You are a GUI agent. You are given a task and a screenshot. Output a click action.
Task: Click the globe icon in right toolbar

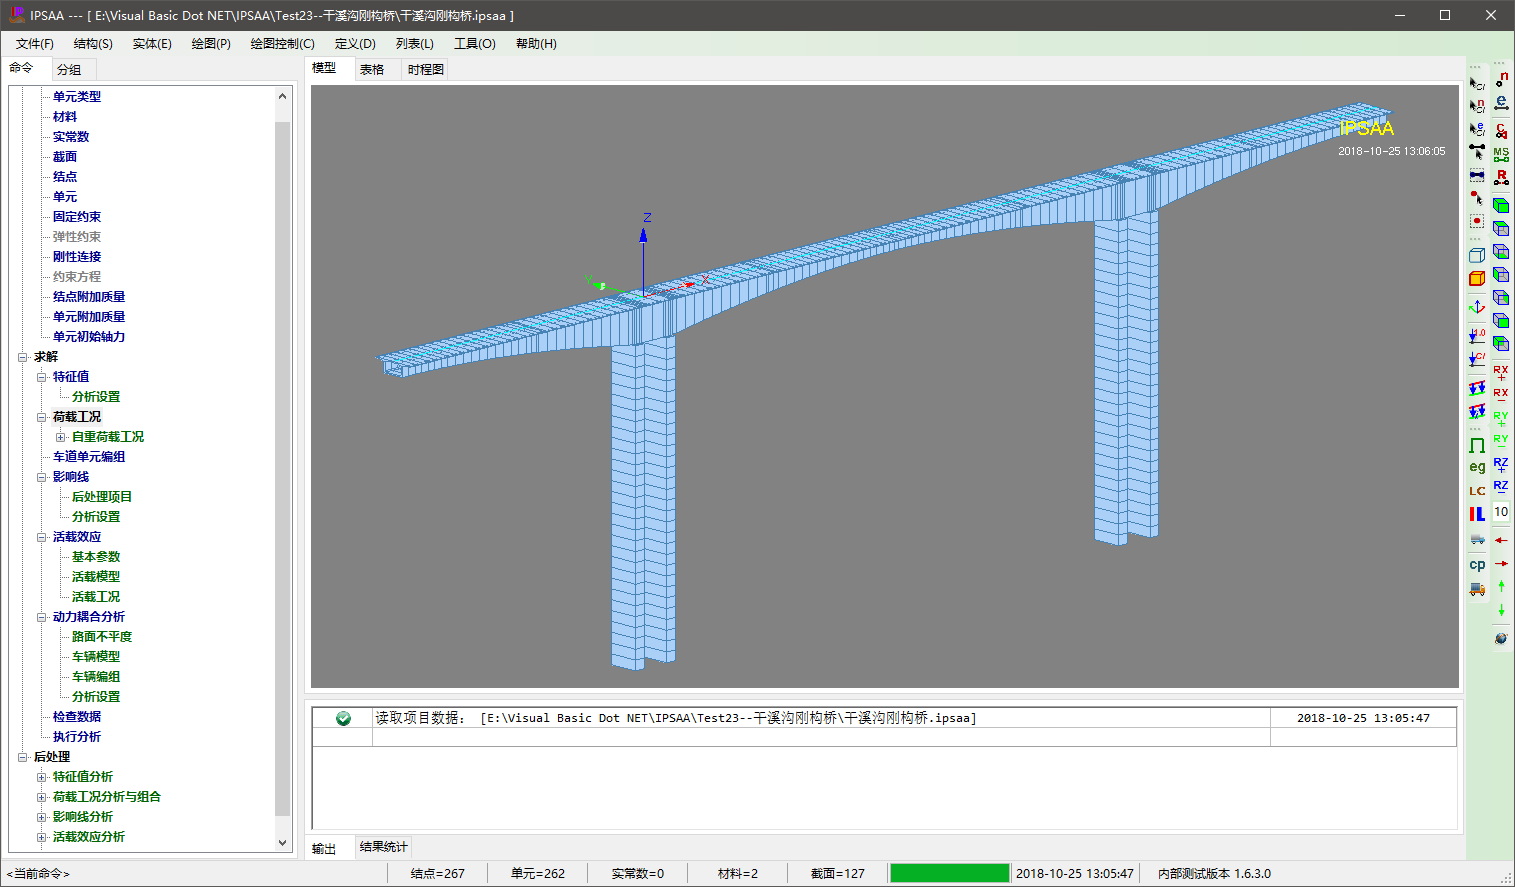tap(1501, 638)
